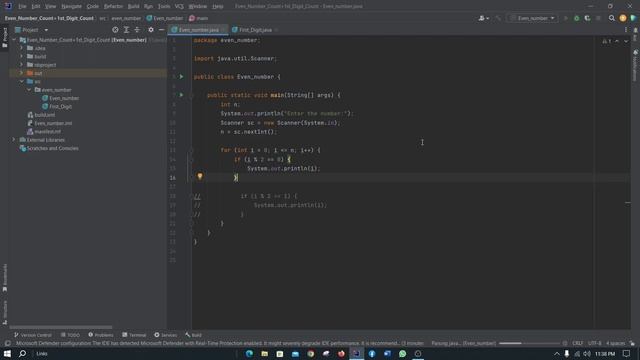The width and height of the screenshot is (640, 360).
Task: Open the editor tabs more options icon
Action: coord(626,30)
